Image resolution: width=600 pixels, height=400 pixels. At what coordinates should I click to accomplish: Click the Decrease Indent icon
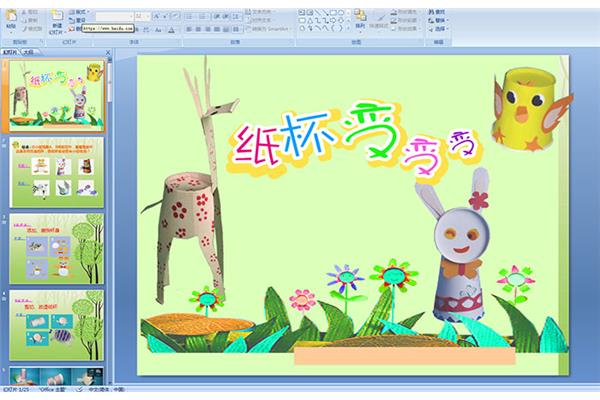[x=217, y=16]
